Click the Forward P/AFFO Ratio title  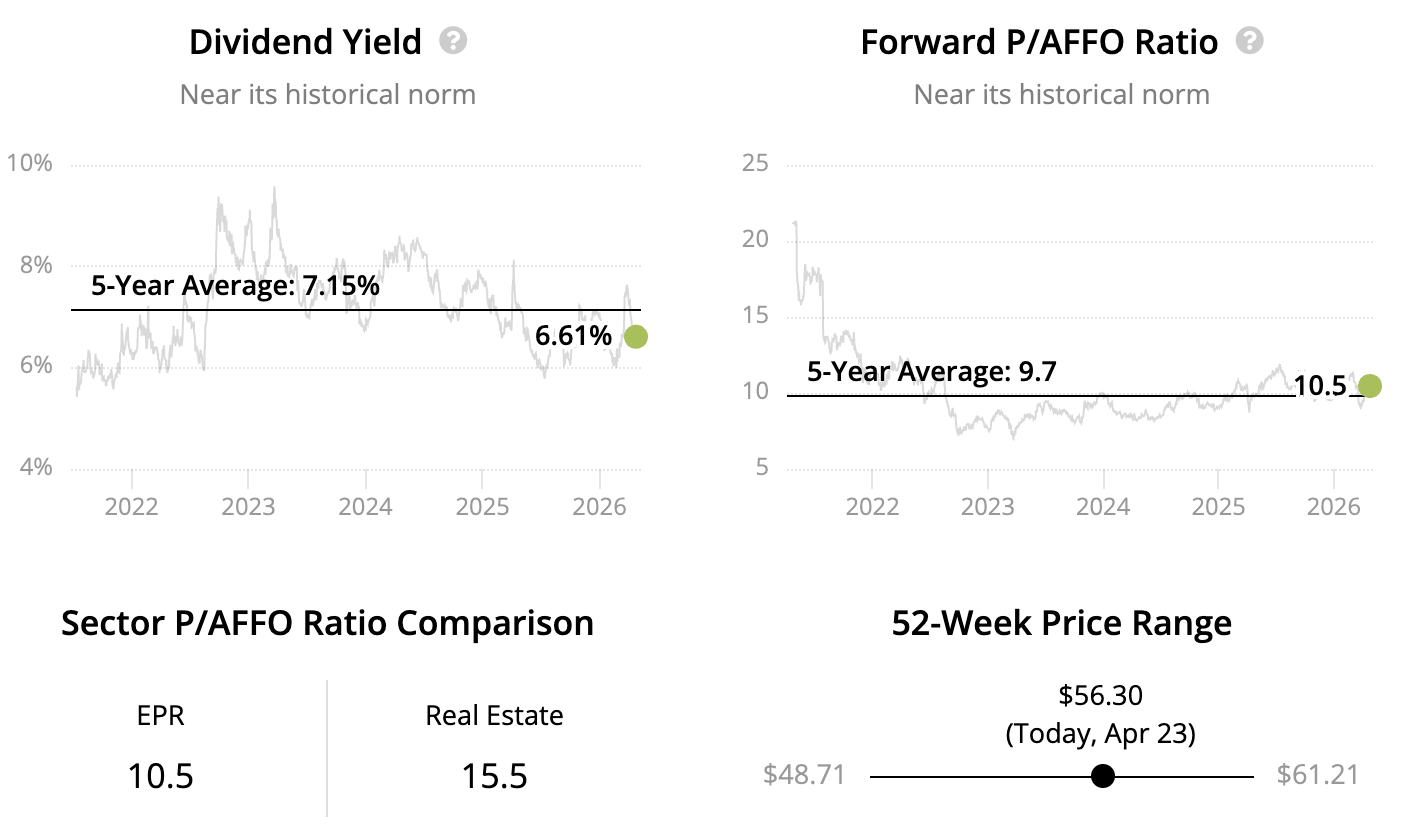pyautogui.click(x=1039, y=42)
